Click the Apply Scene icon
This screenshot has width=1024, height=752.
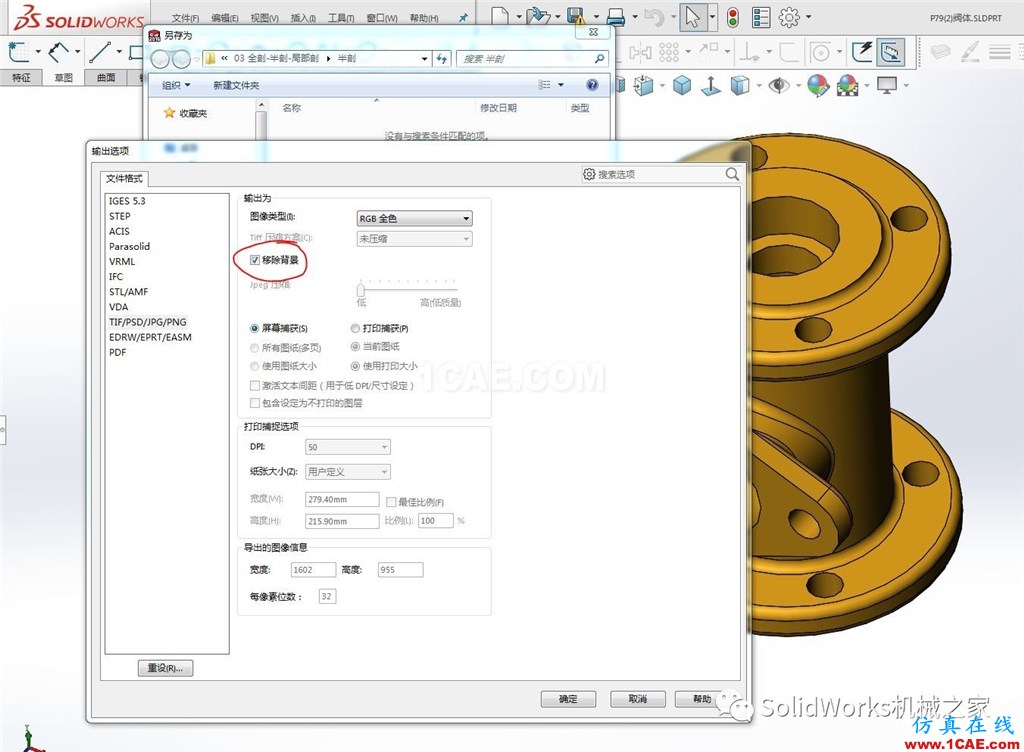click(x=848, y=85)
